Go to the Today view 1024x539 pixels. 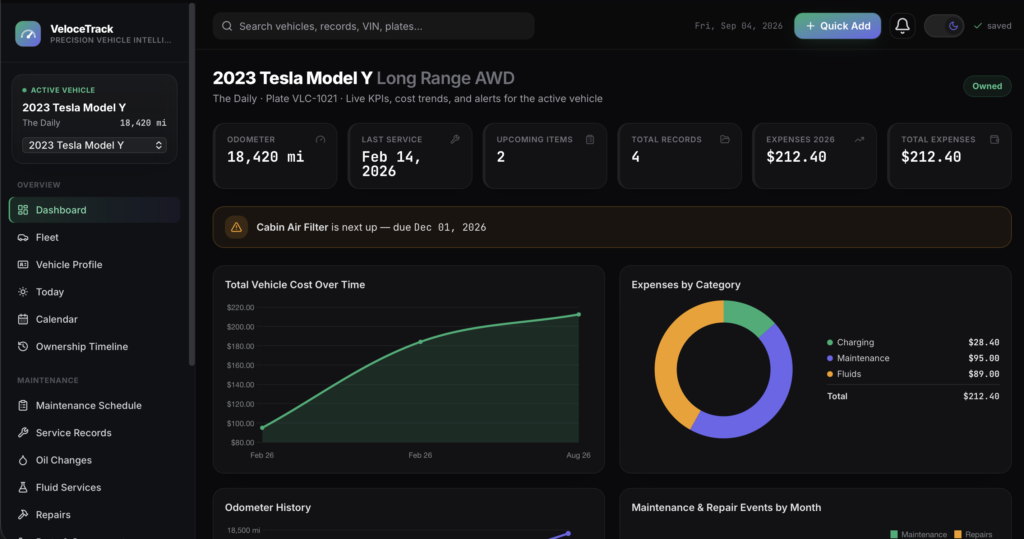coord(95,292)
